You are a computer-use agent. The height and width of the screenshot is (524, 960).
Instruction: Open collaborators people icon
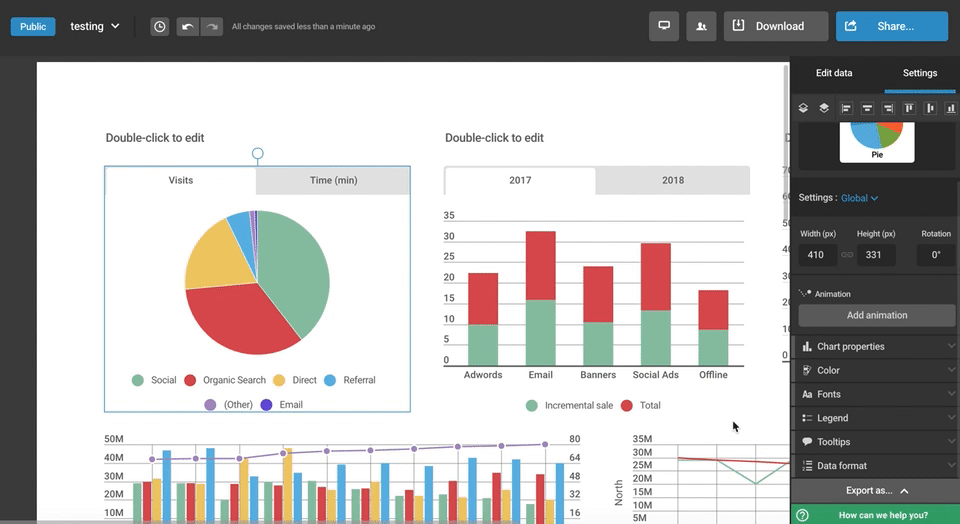701,26
